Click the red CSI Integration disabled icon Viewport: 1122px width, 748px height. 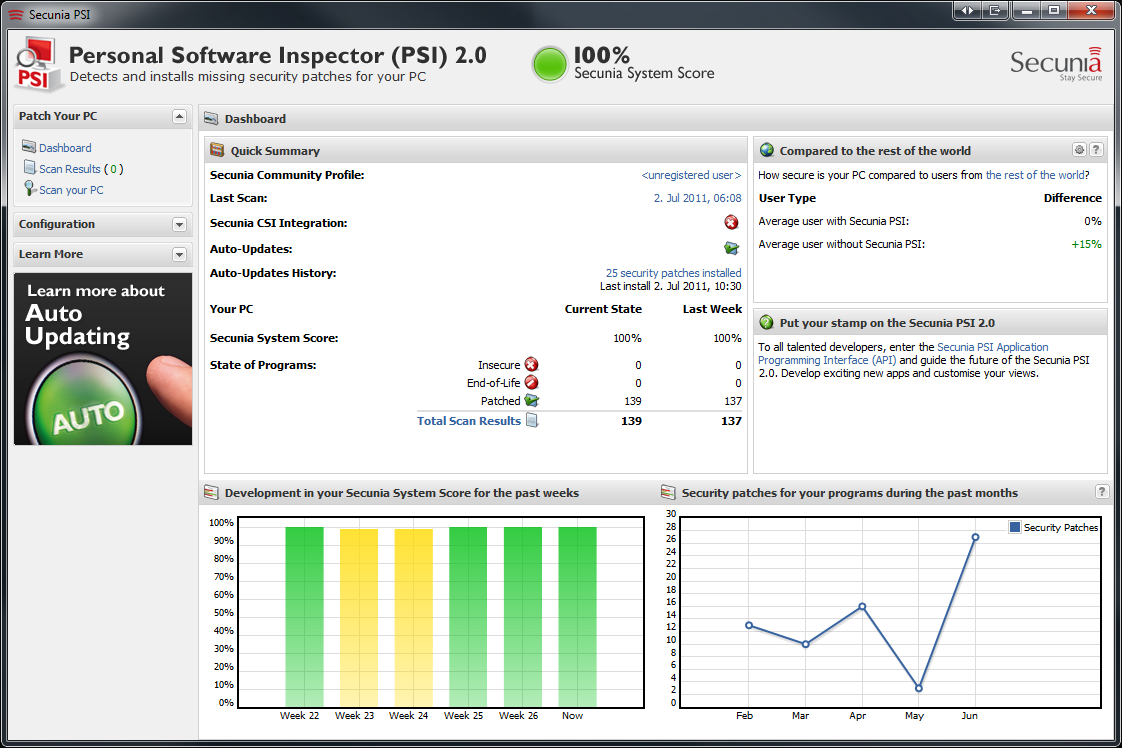click(x=731, y=223)
